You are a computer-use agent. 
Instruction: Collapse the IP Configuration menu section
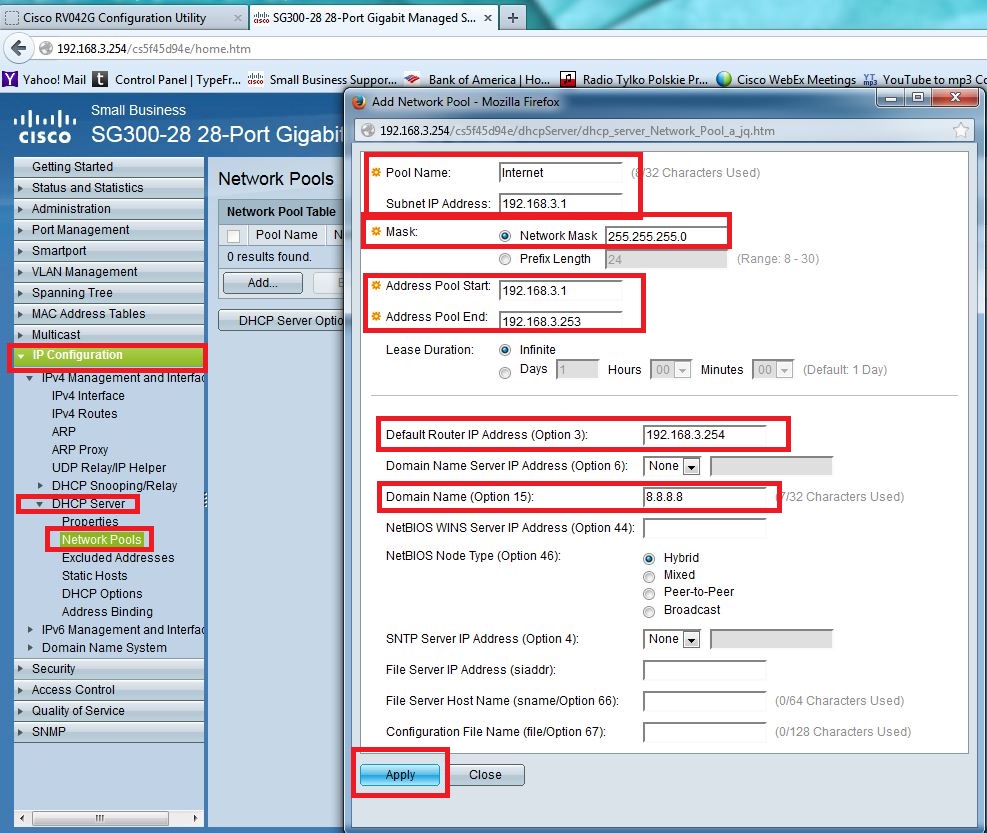(x=21, y=356)
